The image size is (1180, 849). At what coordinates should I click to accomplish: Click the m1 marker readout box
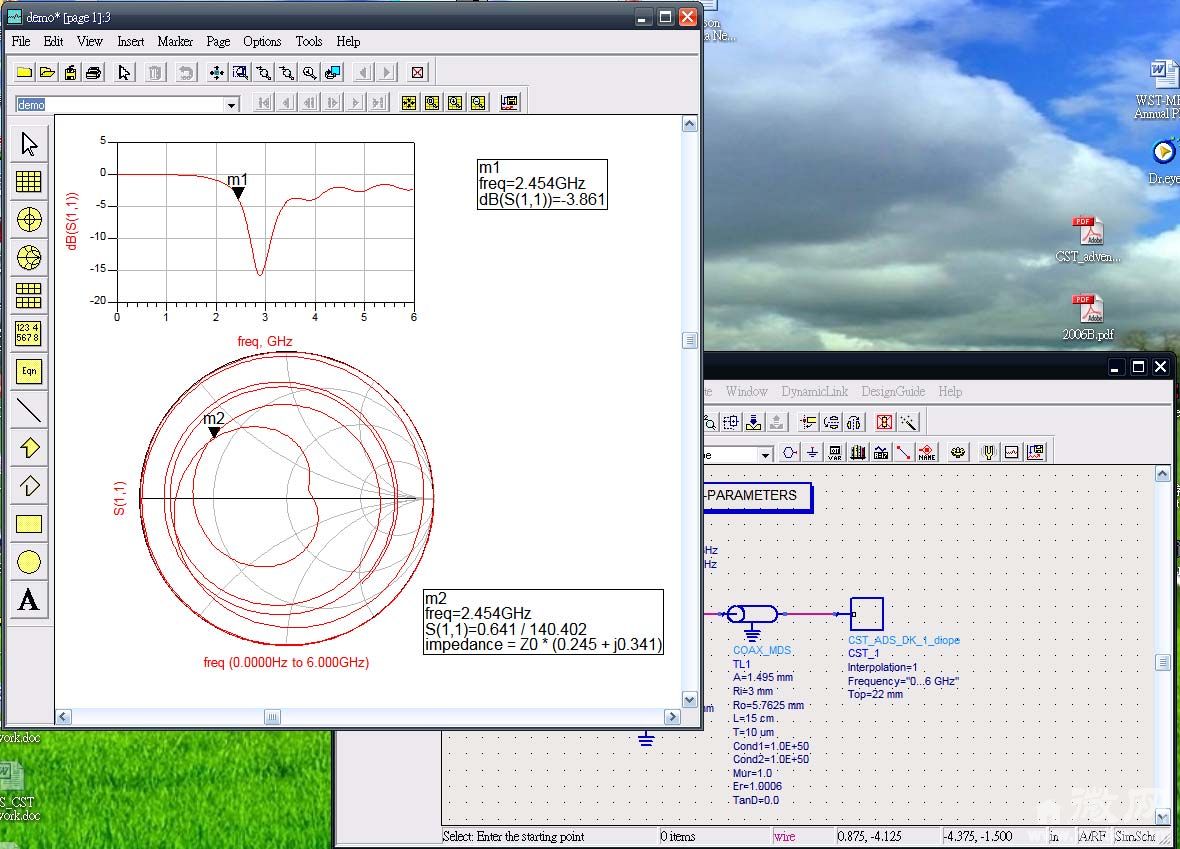542,184
